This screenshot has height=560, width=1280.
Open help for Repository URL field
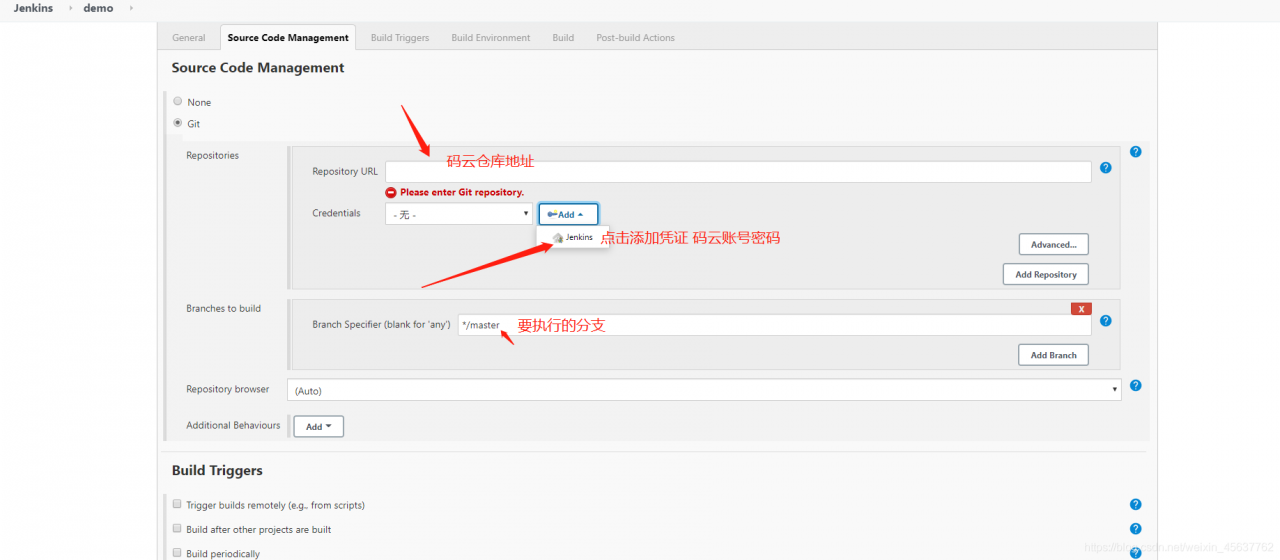coord(1105,168)
